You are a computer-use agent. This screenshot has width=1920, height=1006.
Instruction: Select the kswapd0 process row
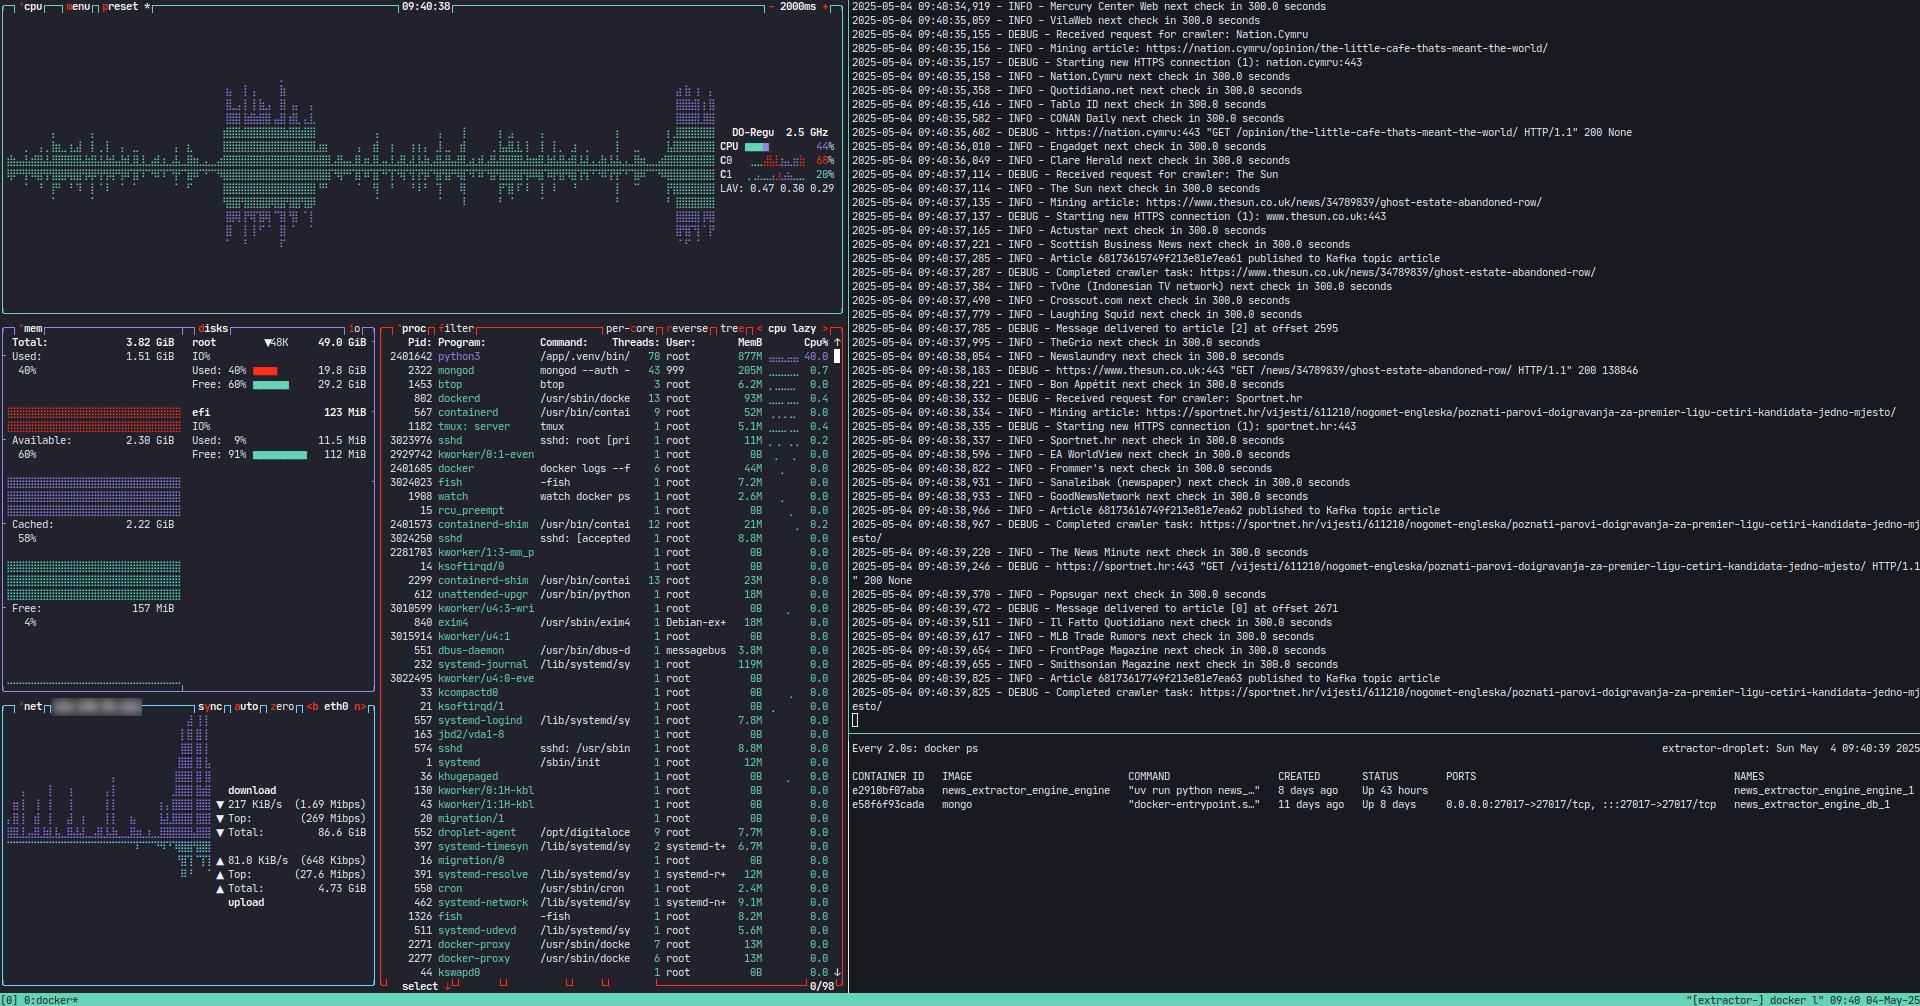pyautogui.click(x=609, y=973)
